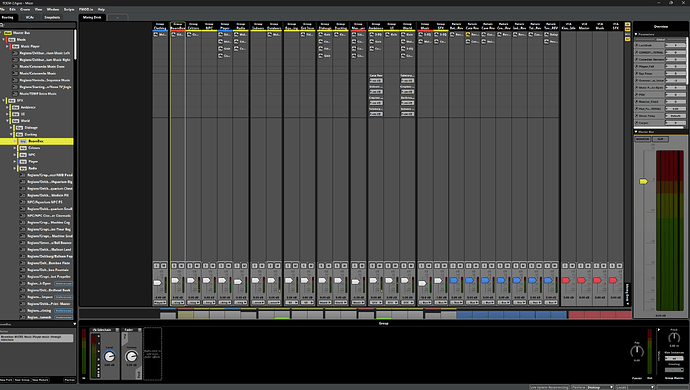Collapse the Music group in the routing tree

(x=4, y=40)
